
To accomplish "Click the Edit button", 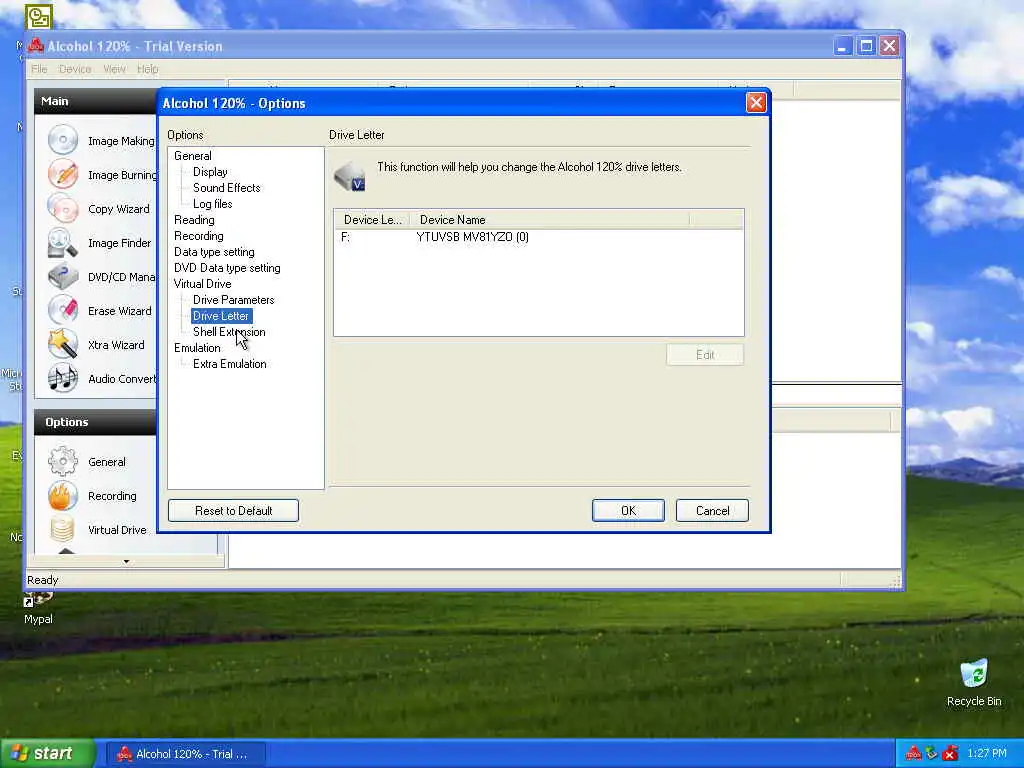I will 705,355.
